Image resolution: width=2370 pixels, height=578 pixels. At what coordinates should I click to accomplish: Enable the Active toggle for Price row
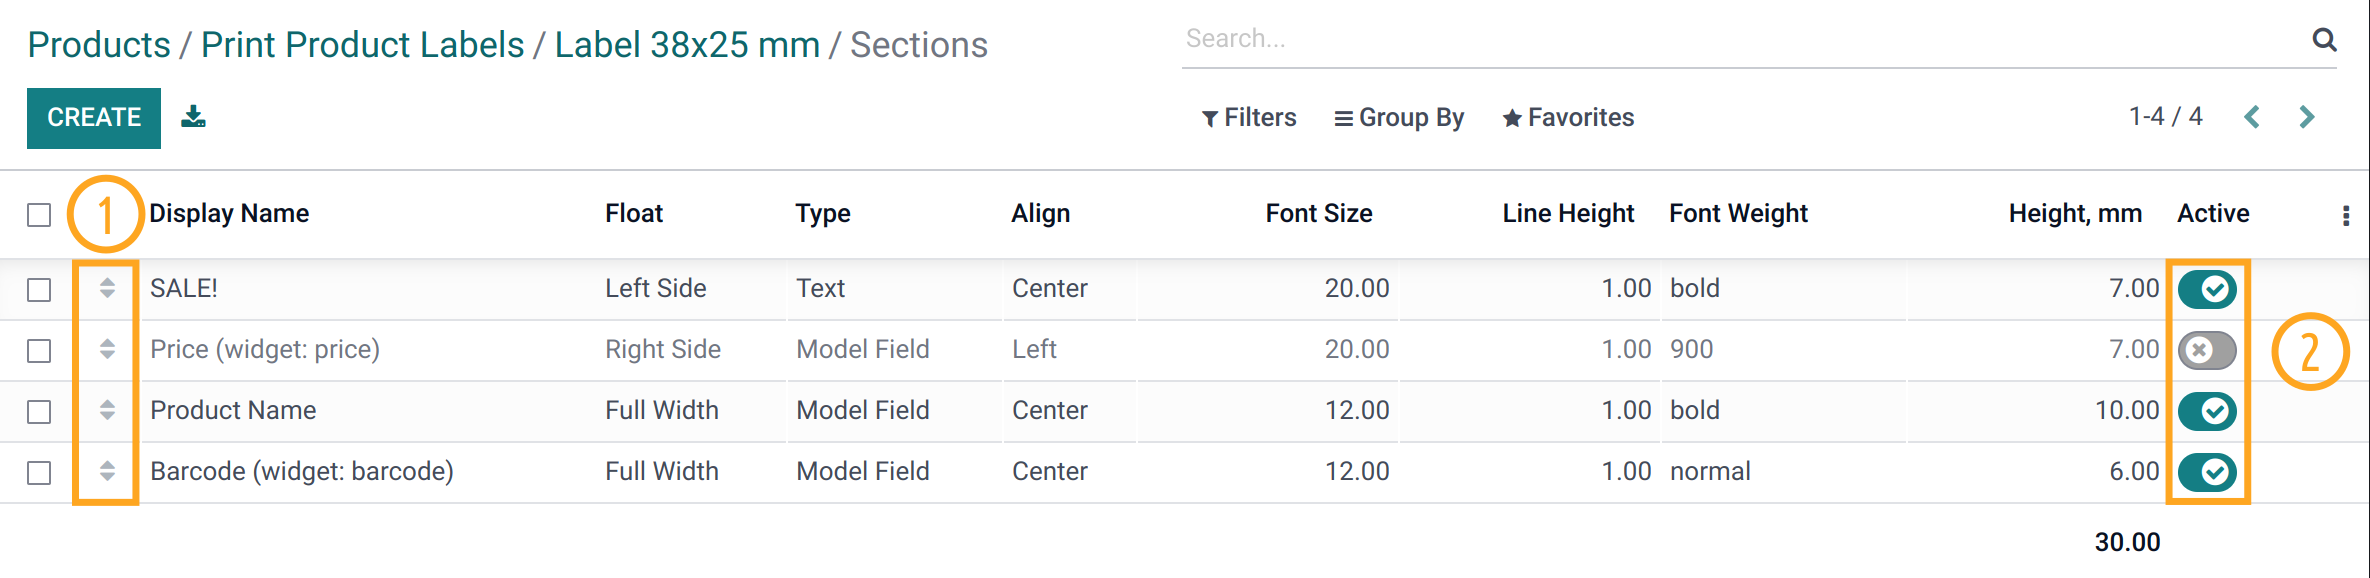2207,350
